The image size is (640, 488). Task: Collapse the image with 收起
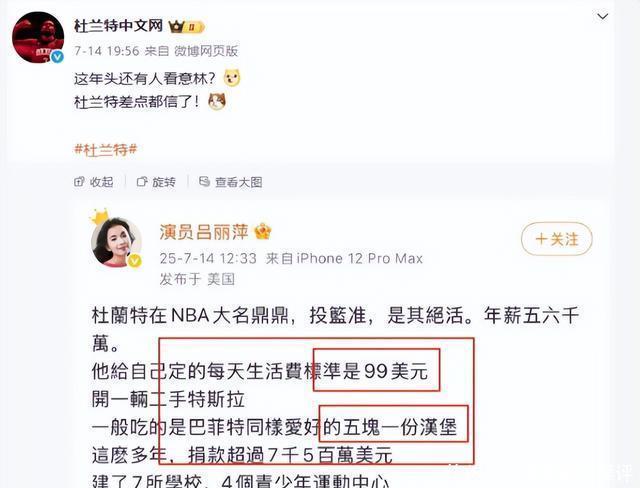[94, 182]
